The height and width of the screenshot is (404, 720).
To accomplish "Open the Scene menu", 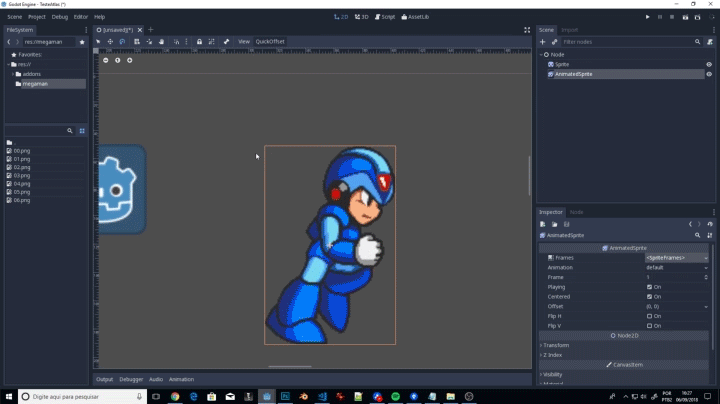I will click(x=15, y=17).
